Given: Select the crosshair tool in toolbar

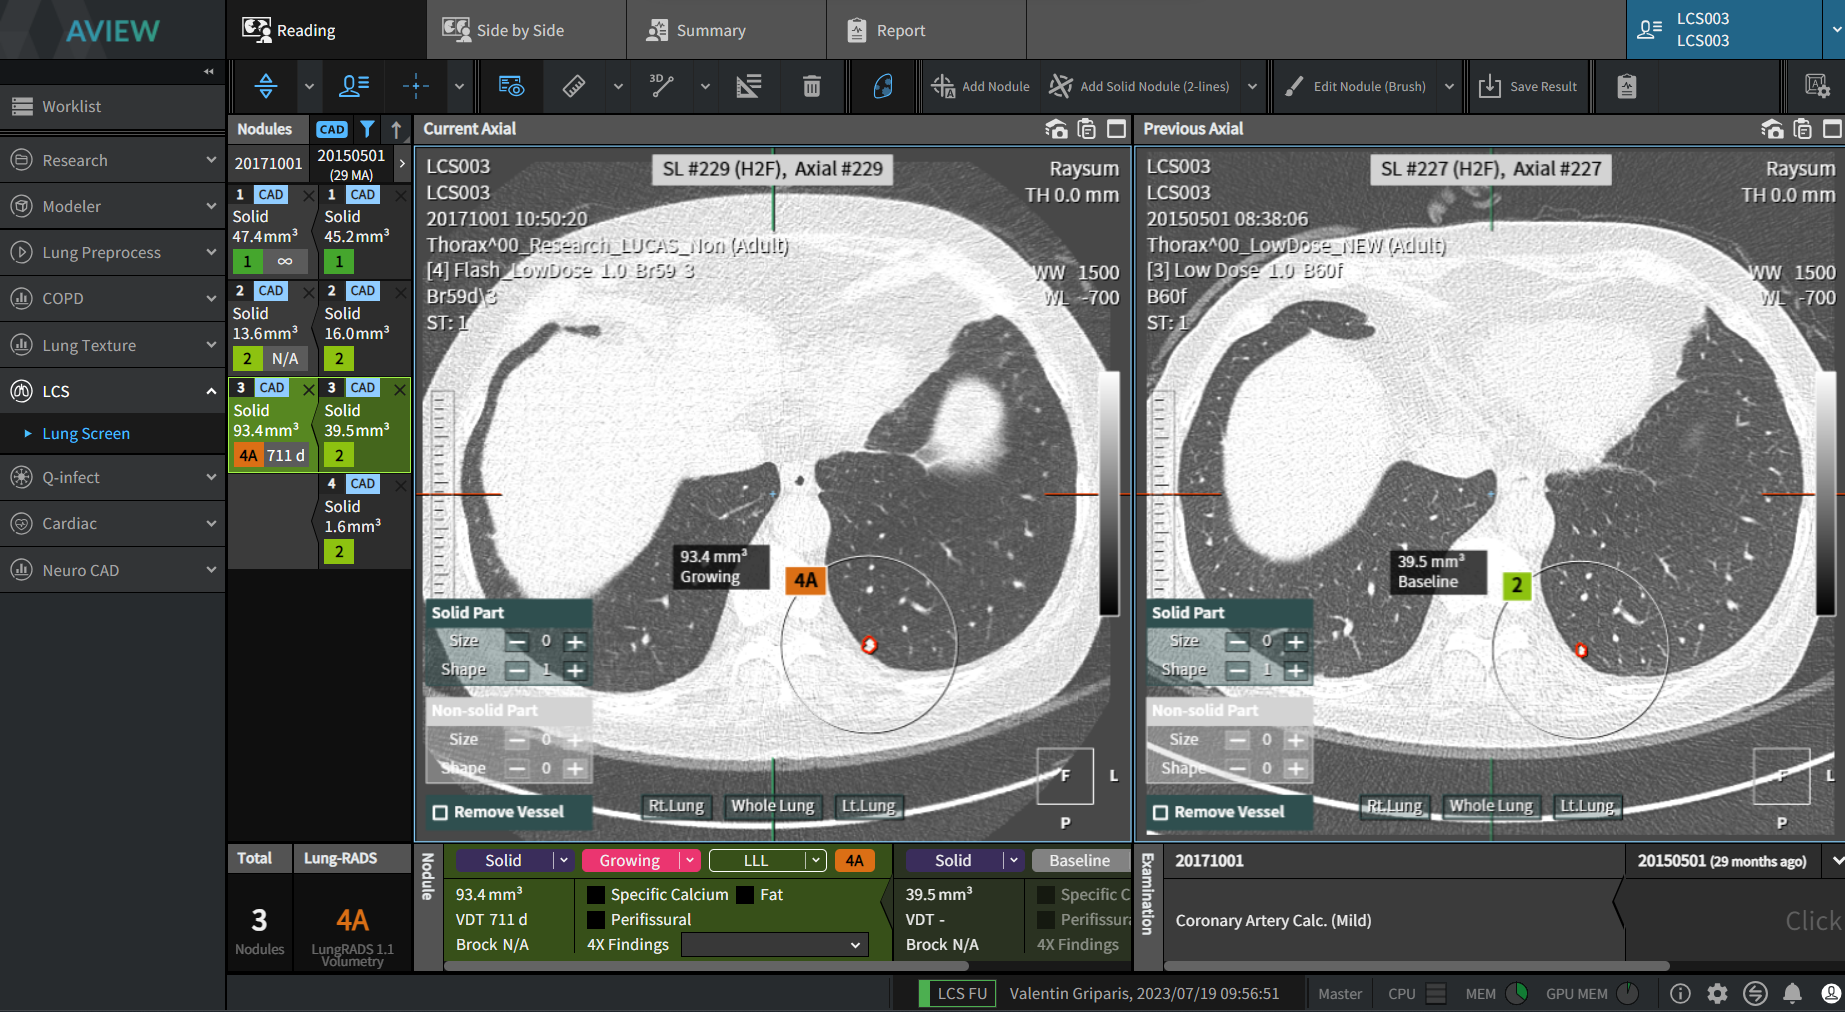Looking at the screenshot, I should pyautogui.click(x=415, y=87).
